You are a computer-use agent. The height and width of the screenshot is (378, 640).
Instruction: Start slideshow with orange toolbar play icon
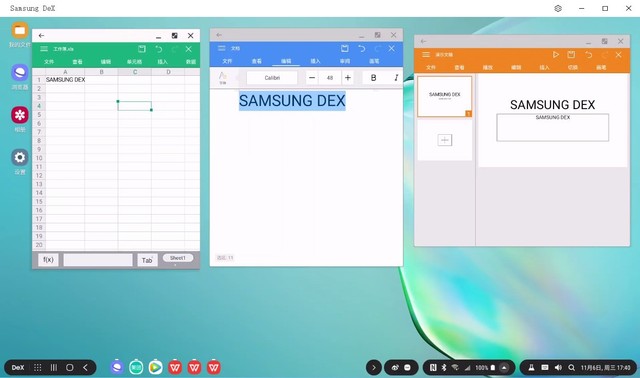pyautogui.click(x=556, y=54)
